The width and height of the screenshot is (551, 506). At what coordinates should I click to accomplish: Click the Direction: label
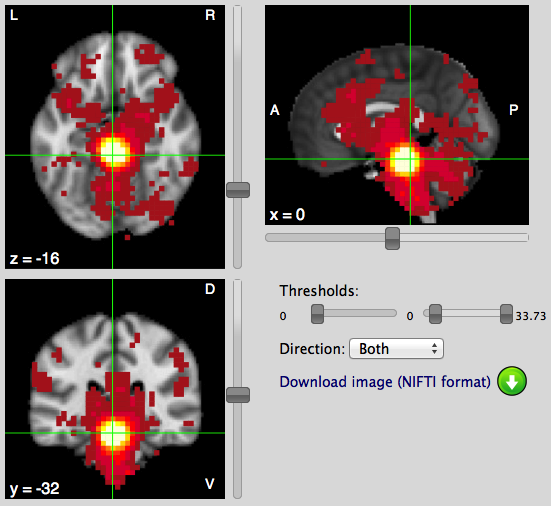312,349
